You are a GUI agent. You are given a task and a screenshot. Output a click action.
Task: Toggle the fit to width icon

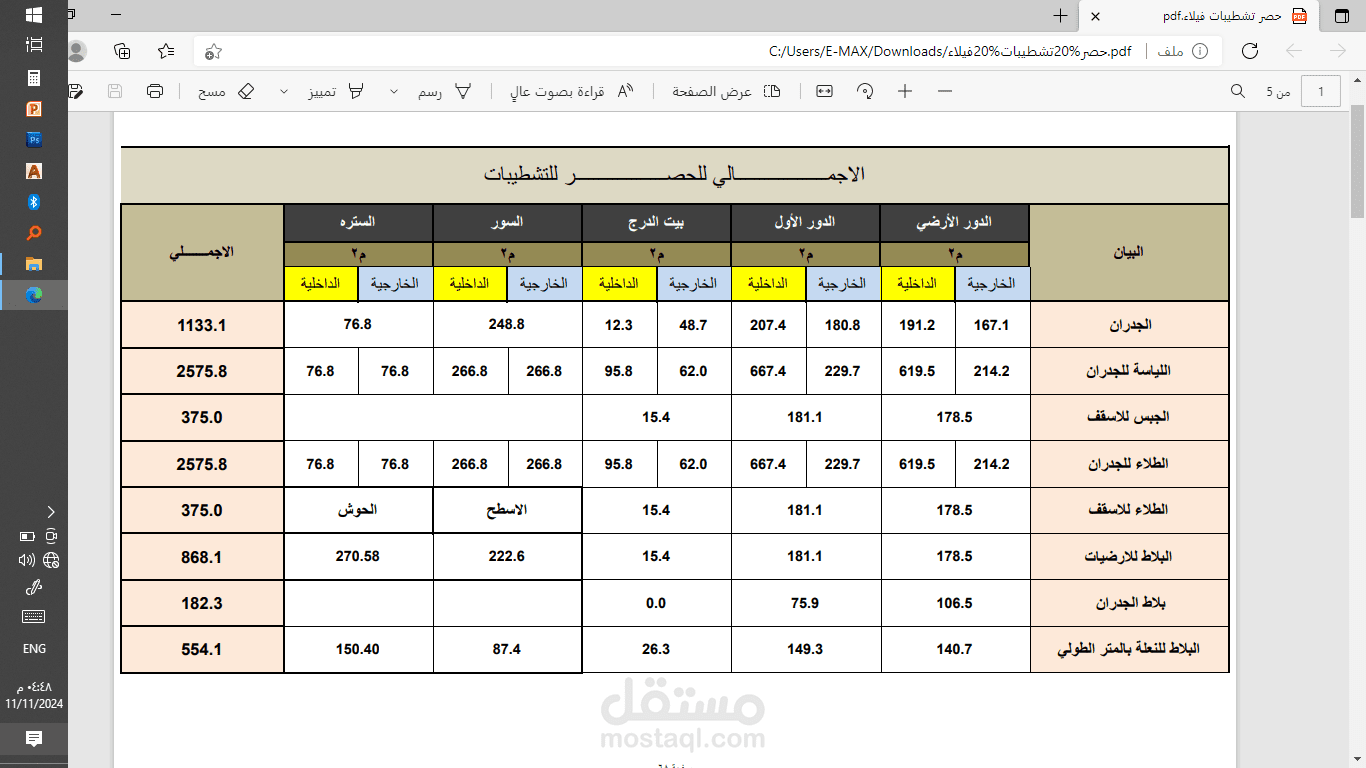click(x=824, y=91)
